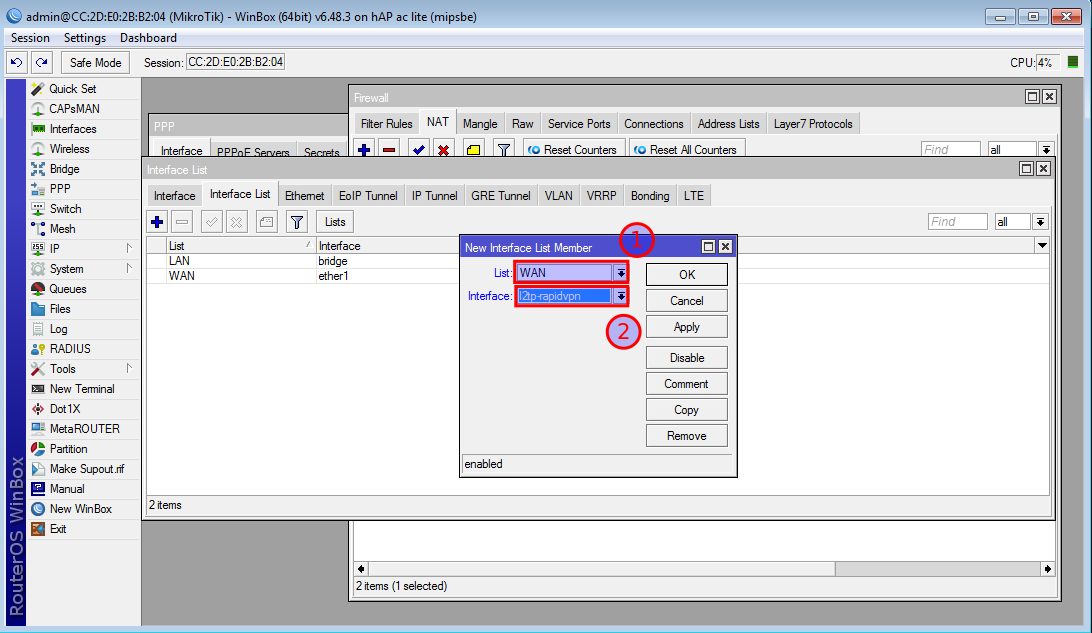Click the redo arrow in WinBox toolbar
The width and height of the screenshot is (1092, 633).
point(42,63)
